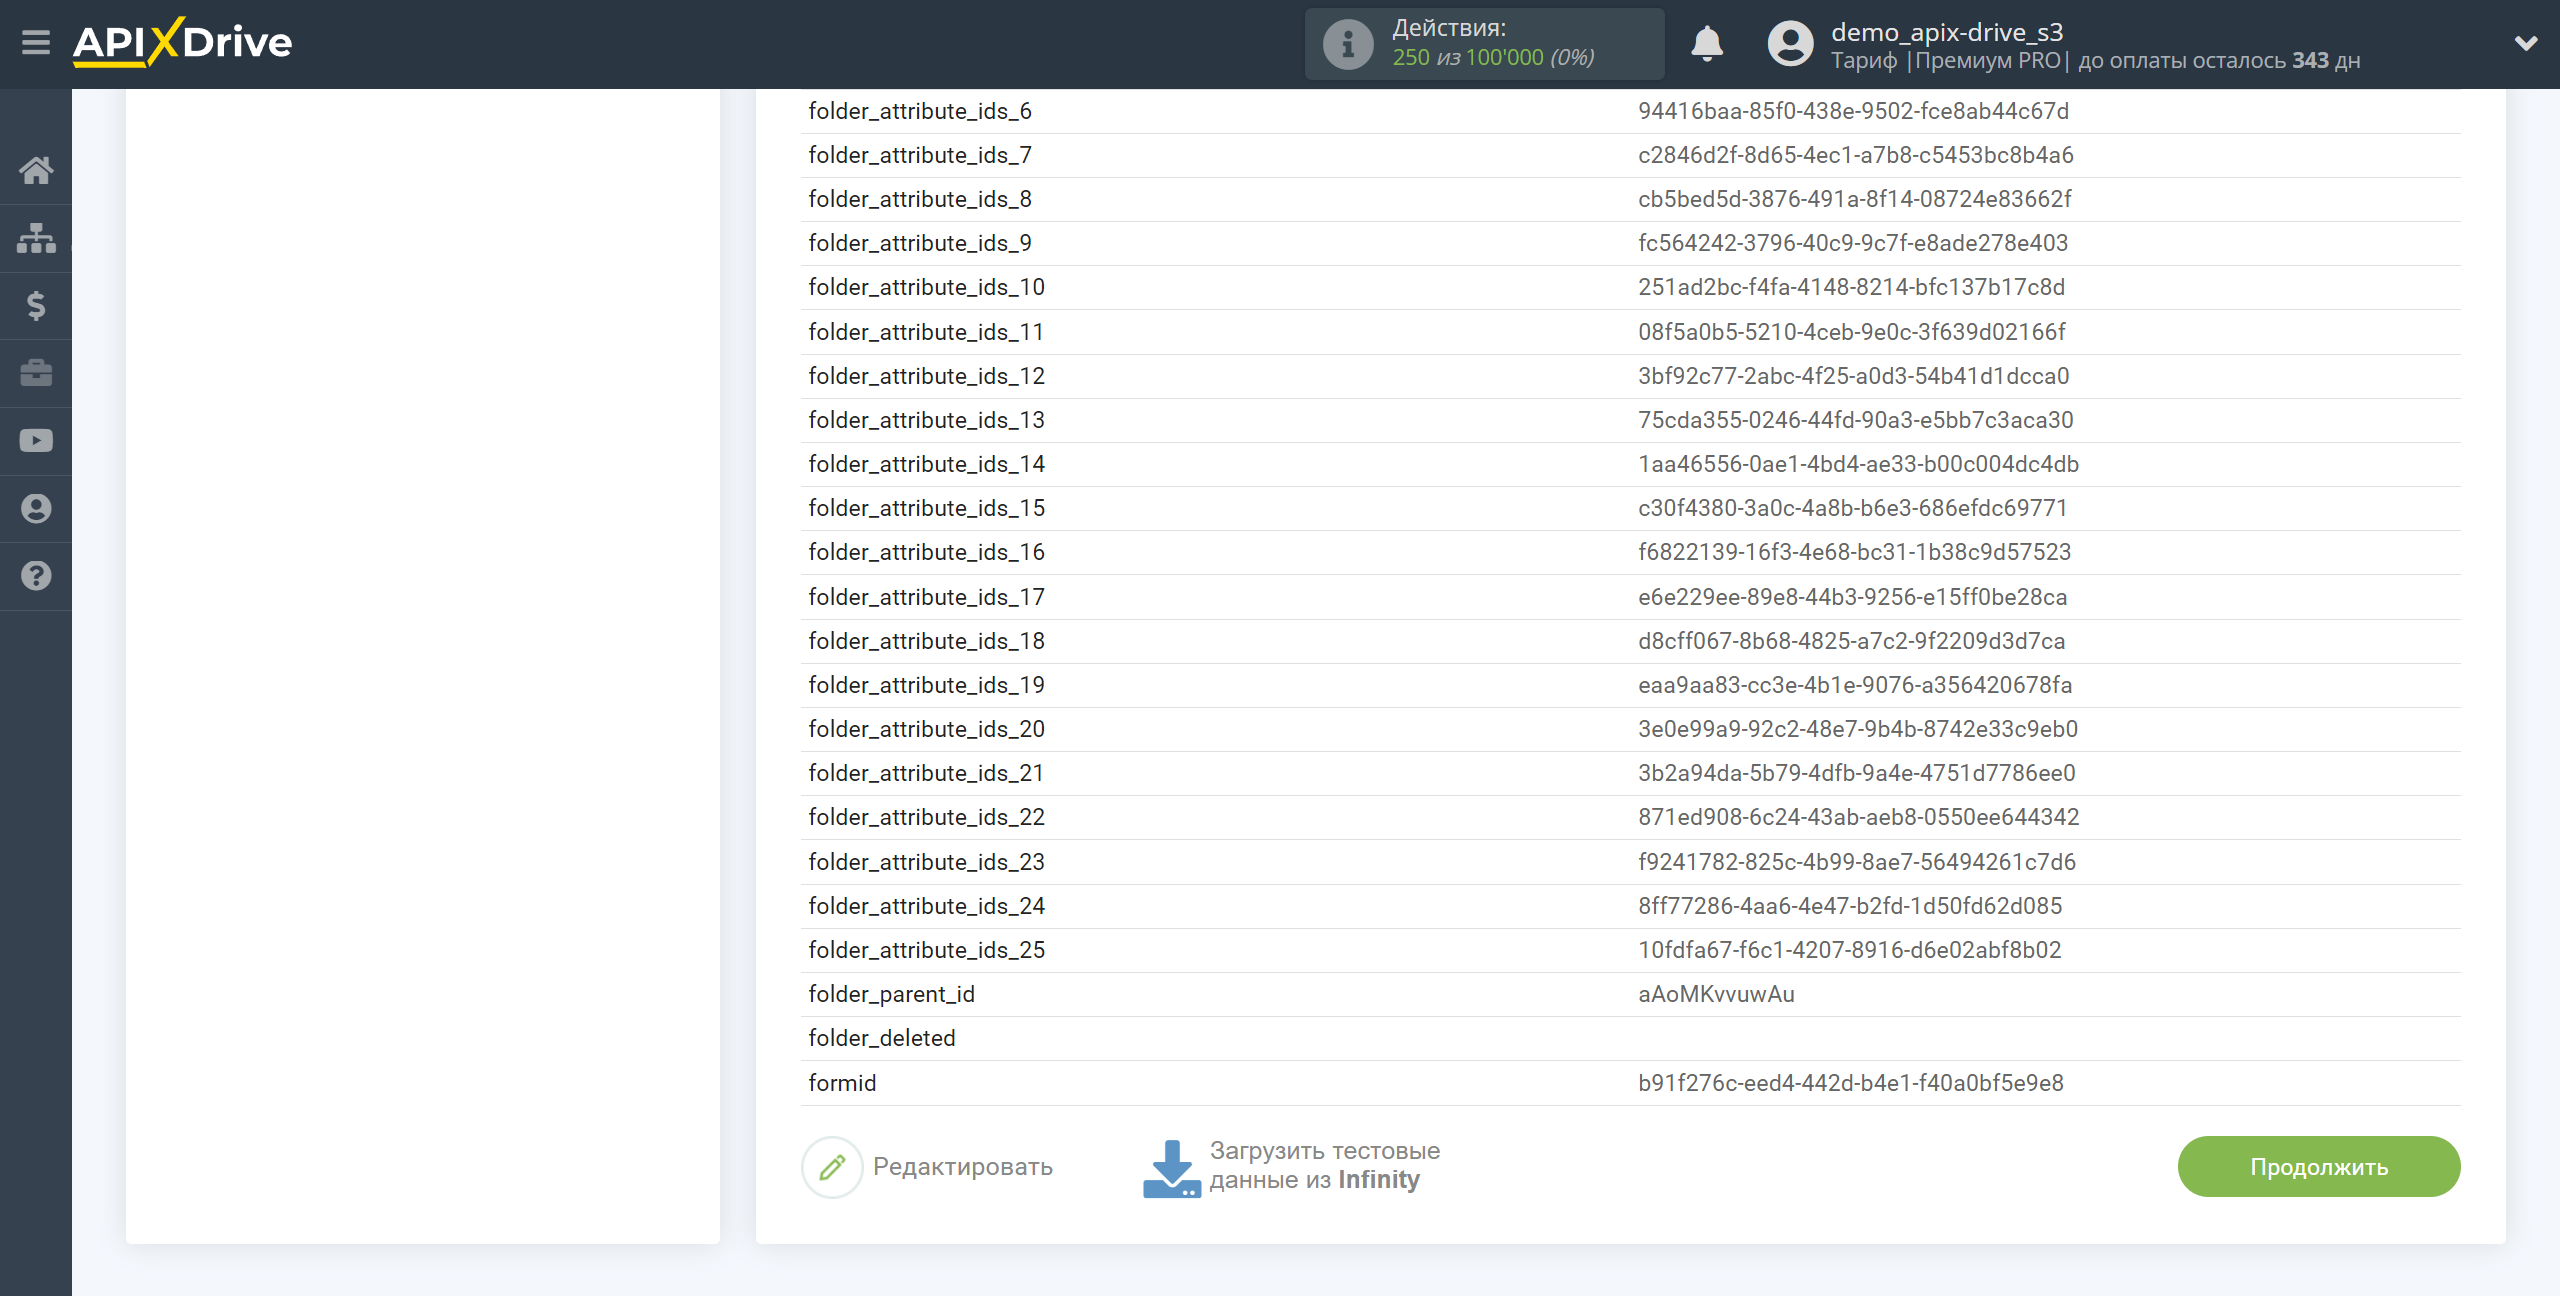This screenshot has height=1296, width=2560.
Task: Click value 3bf92c77-2abc-4f25-a0d3-54b41d1dcca0
Action: (1854, 376)
